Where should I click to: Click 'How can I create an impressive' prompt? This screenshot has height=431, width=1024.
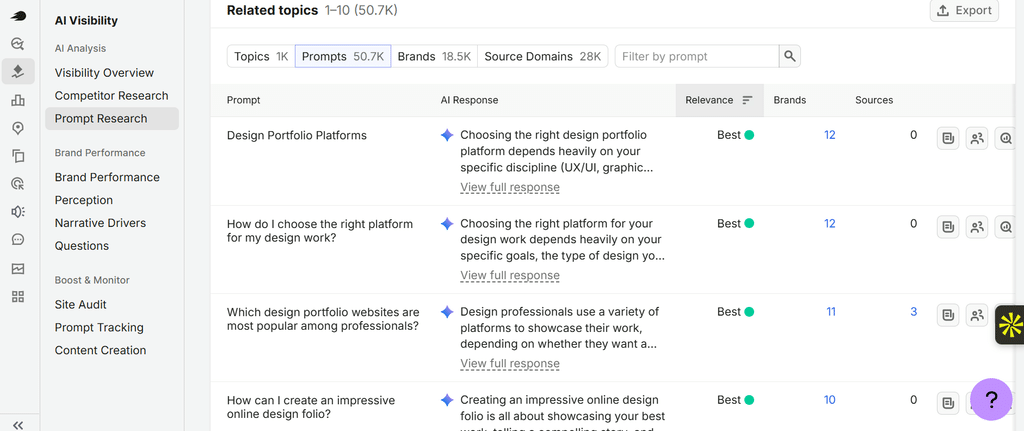[x=311, y=407]
